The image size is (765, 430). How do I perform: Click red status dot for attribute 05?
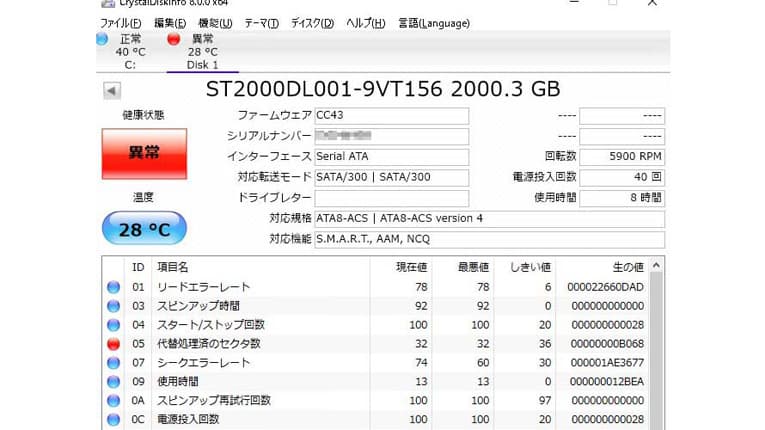point(113,343)
